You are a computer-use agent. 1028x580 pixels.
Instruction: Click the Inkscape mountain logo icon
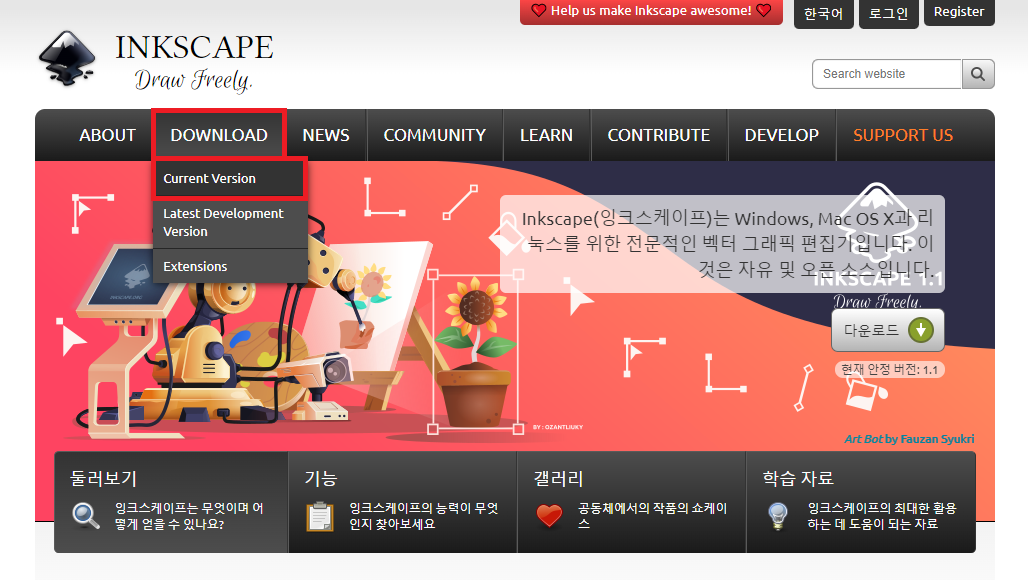pyautogui.click(x=66, y=59)
